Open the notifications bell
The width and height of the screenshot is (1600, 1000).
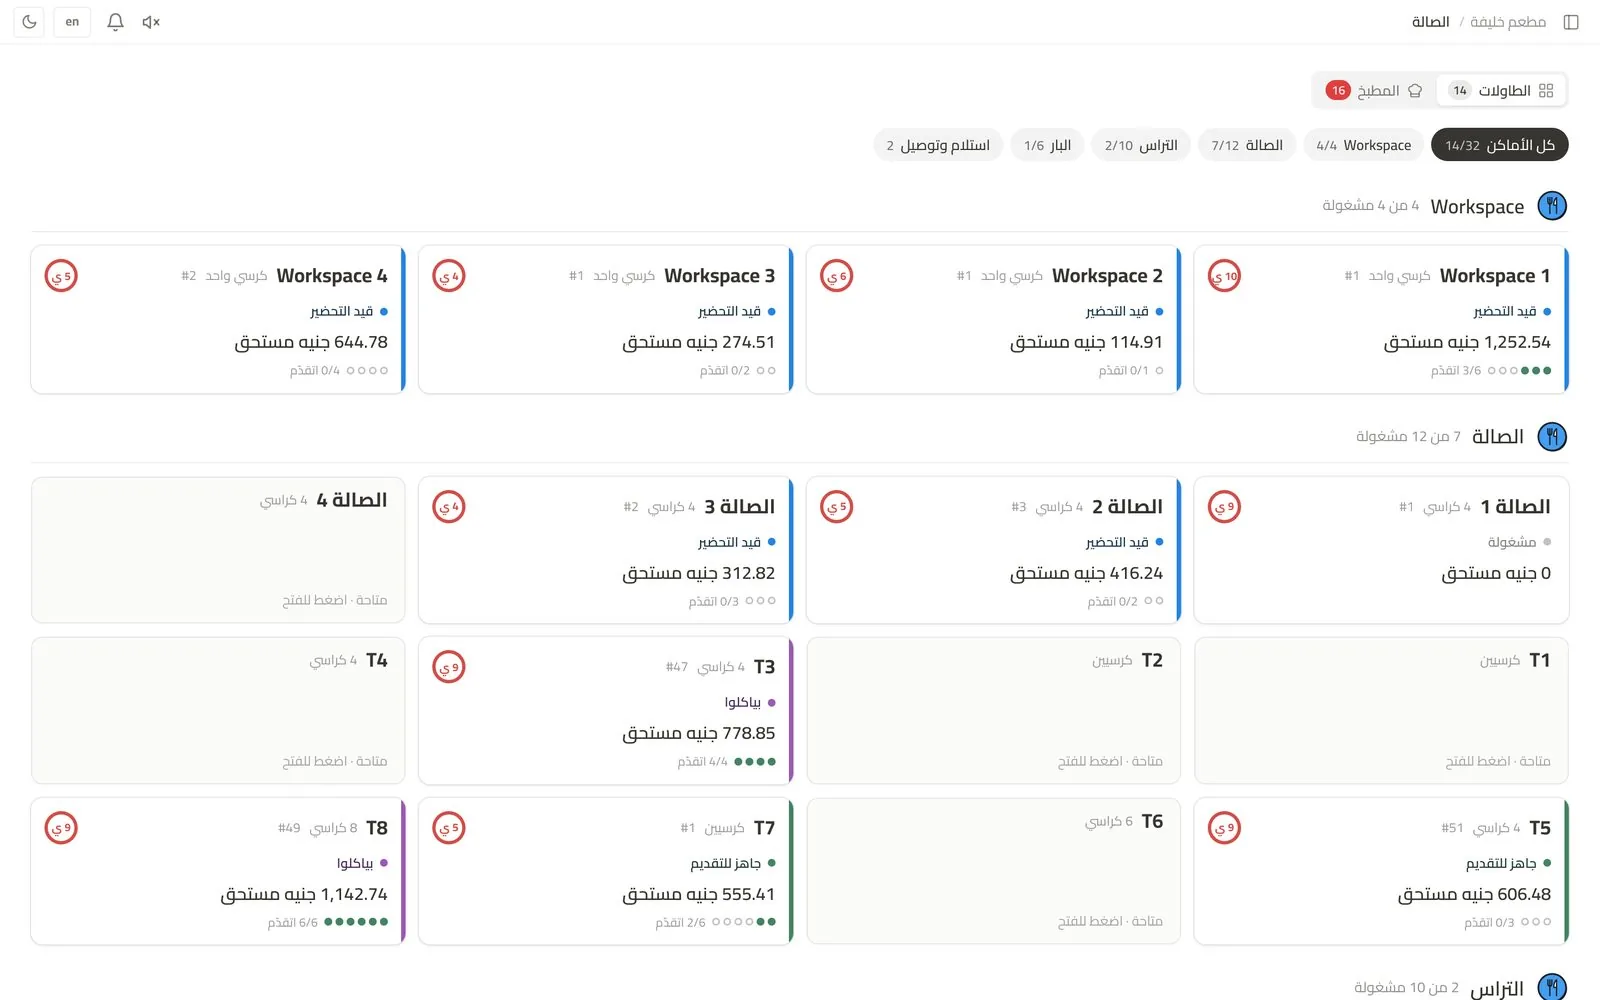point(115,22)
